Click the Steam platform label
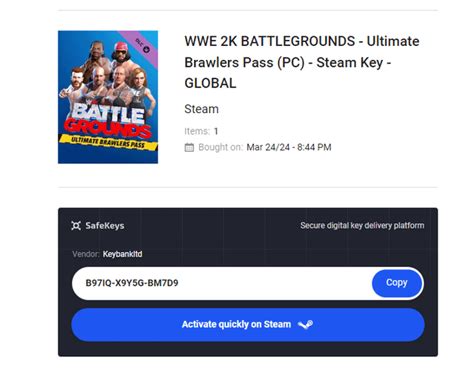 point(202,109)
